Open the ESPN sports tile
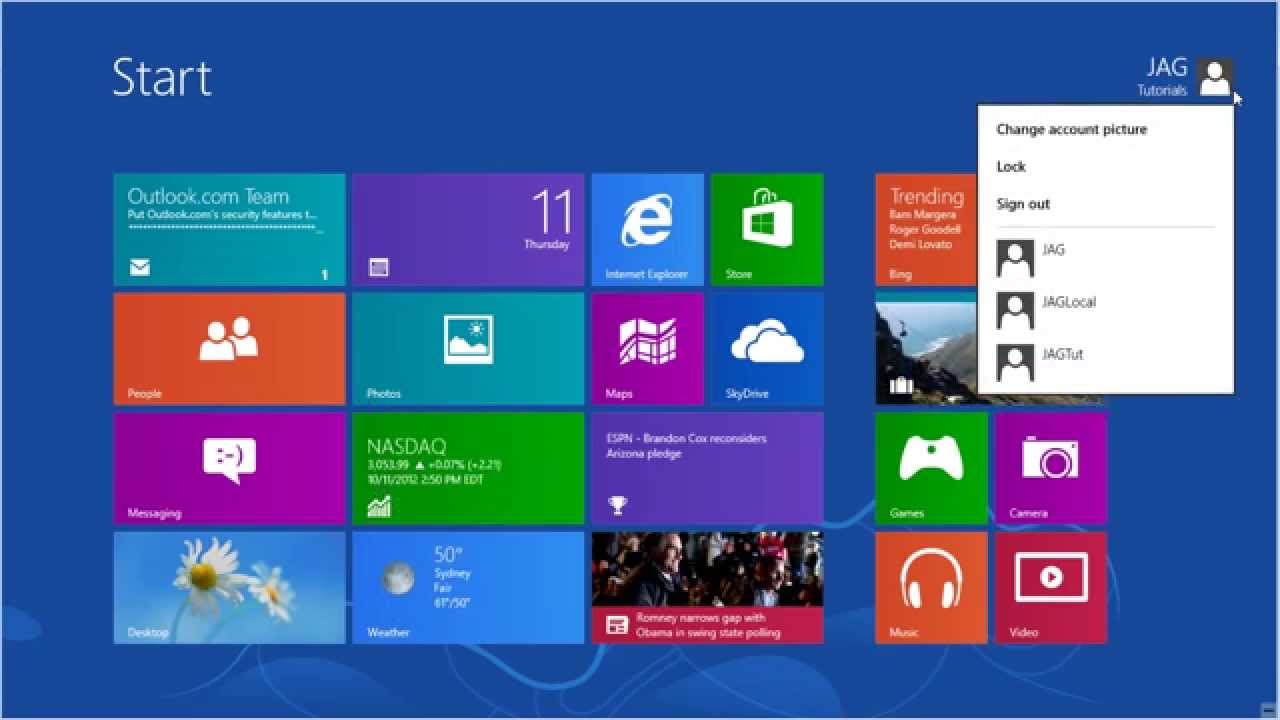This screenshot has height=720, width=1280. click(707, 468)
